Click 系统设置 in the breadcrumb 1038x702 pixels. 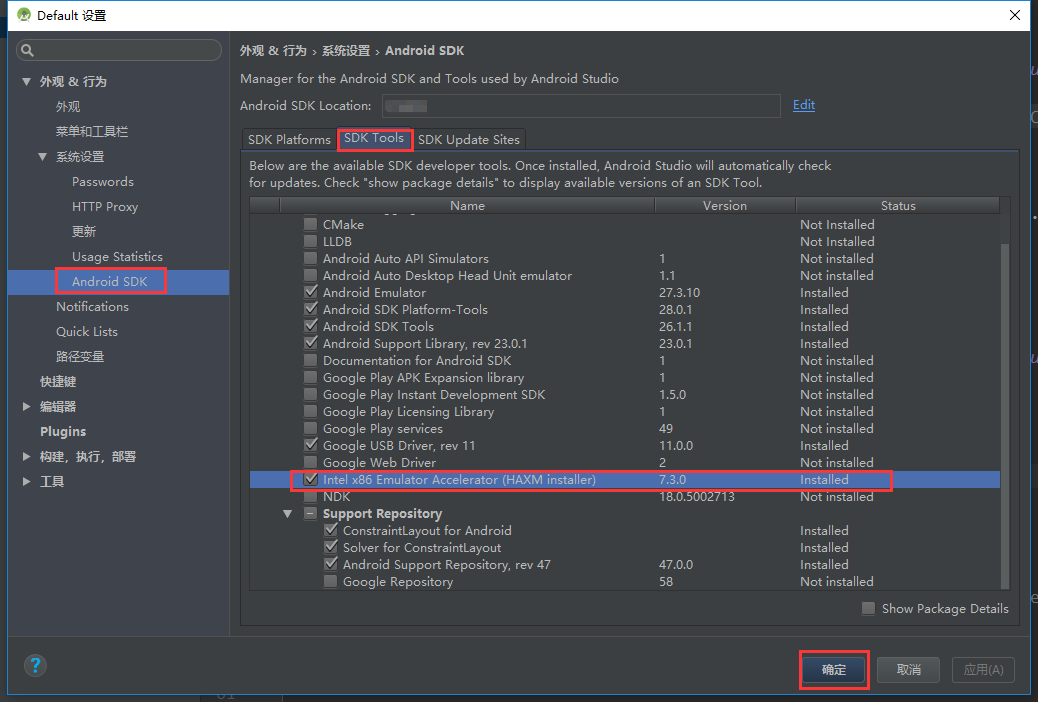346,51
